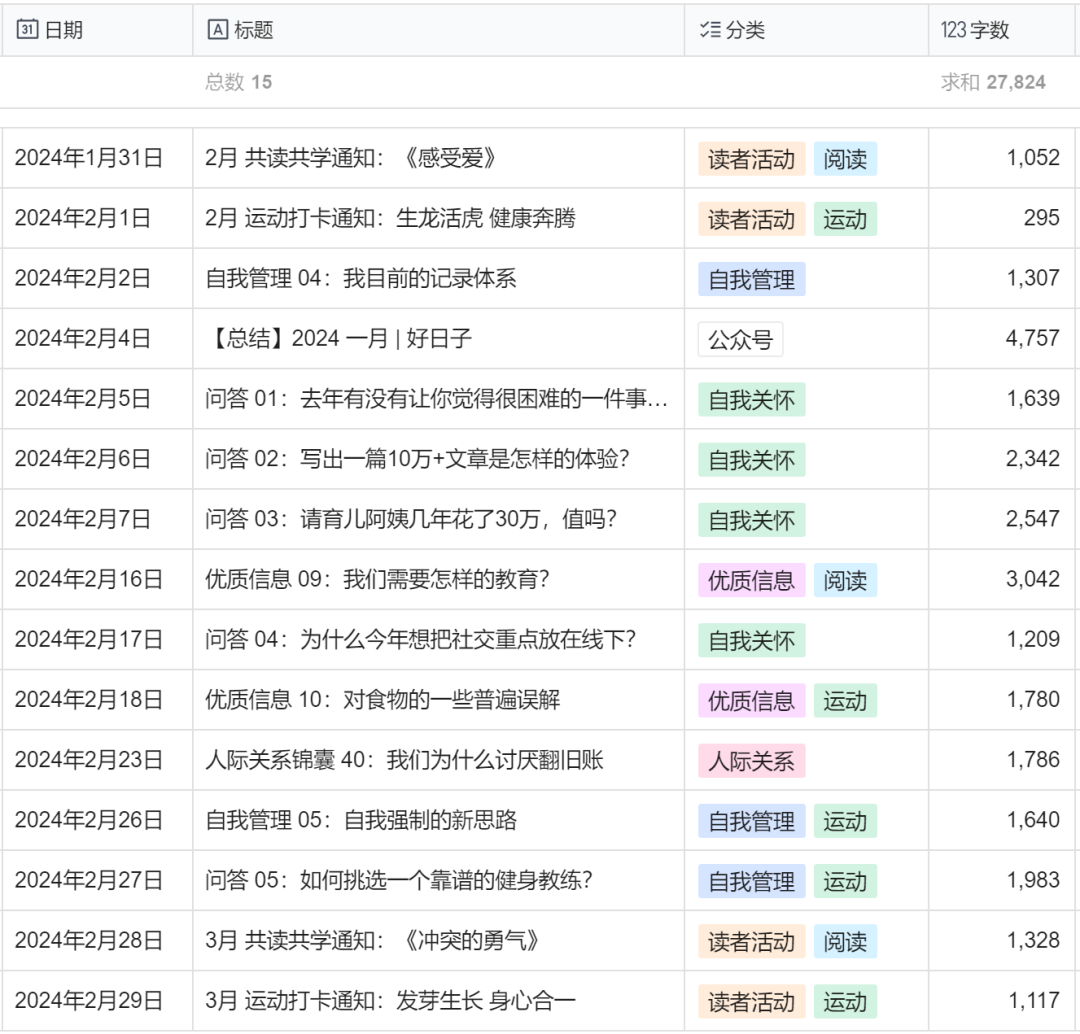Open 问答 04：为什么今年想把社交重点放在线下？
Viewport: 1080px width, 1034px height.
click(x=420, y=640)
